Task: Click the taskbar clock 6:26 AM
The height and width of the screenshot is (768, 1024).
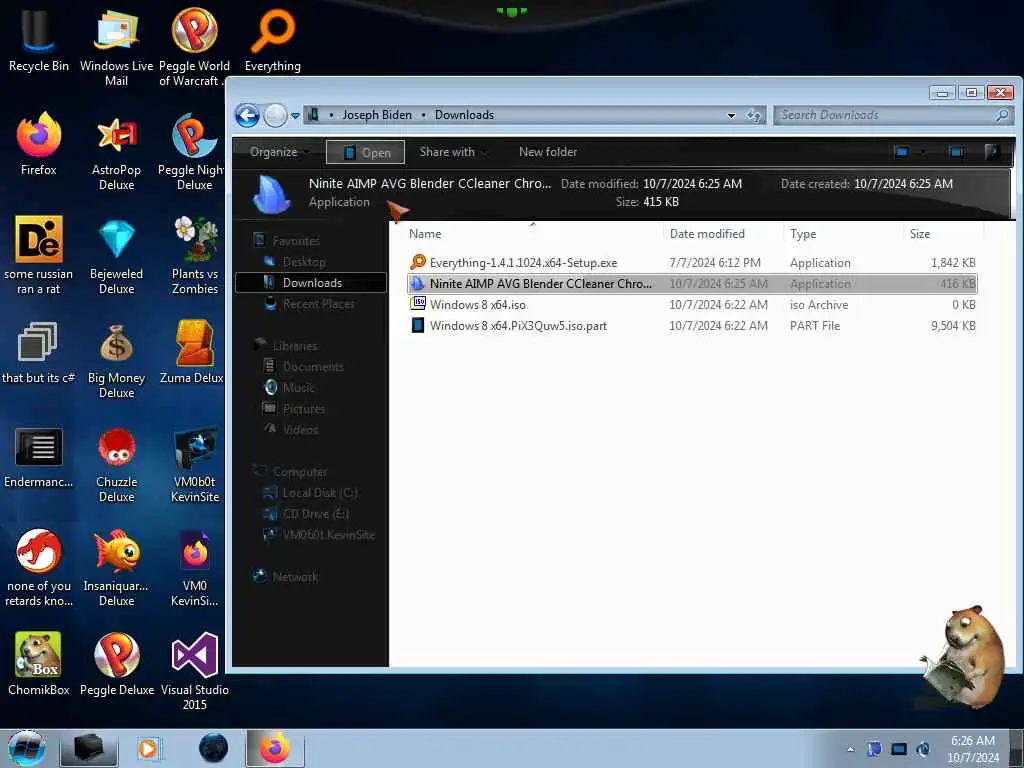Action: click(972, 749)
